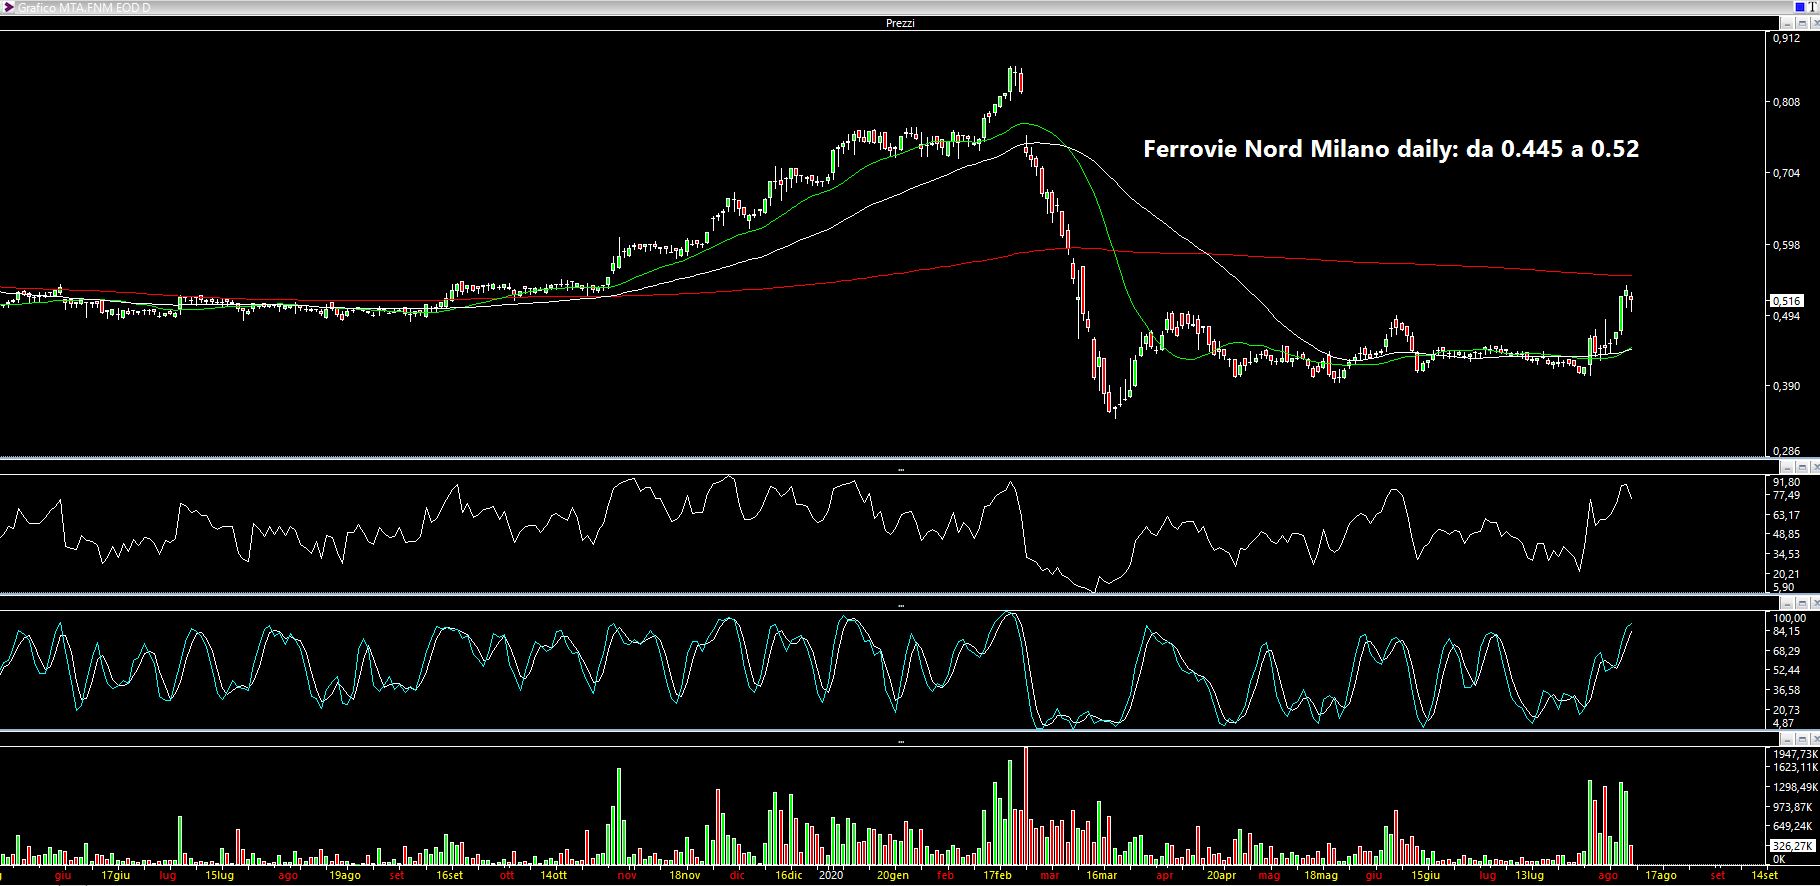Click the 20apr date label

click(1222, 875)
